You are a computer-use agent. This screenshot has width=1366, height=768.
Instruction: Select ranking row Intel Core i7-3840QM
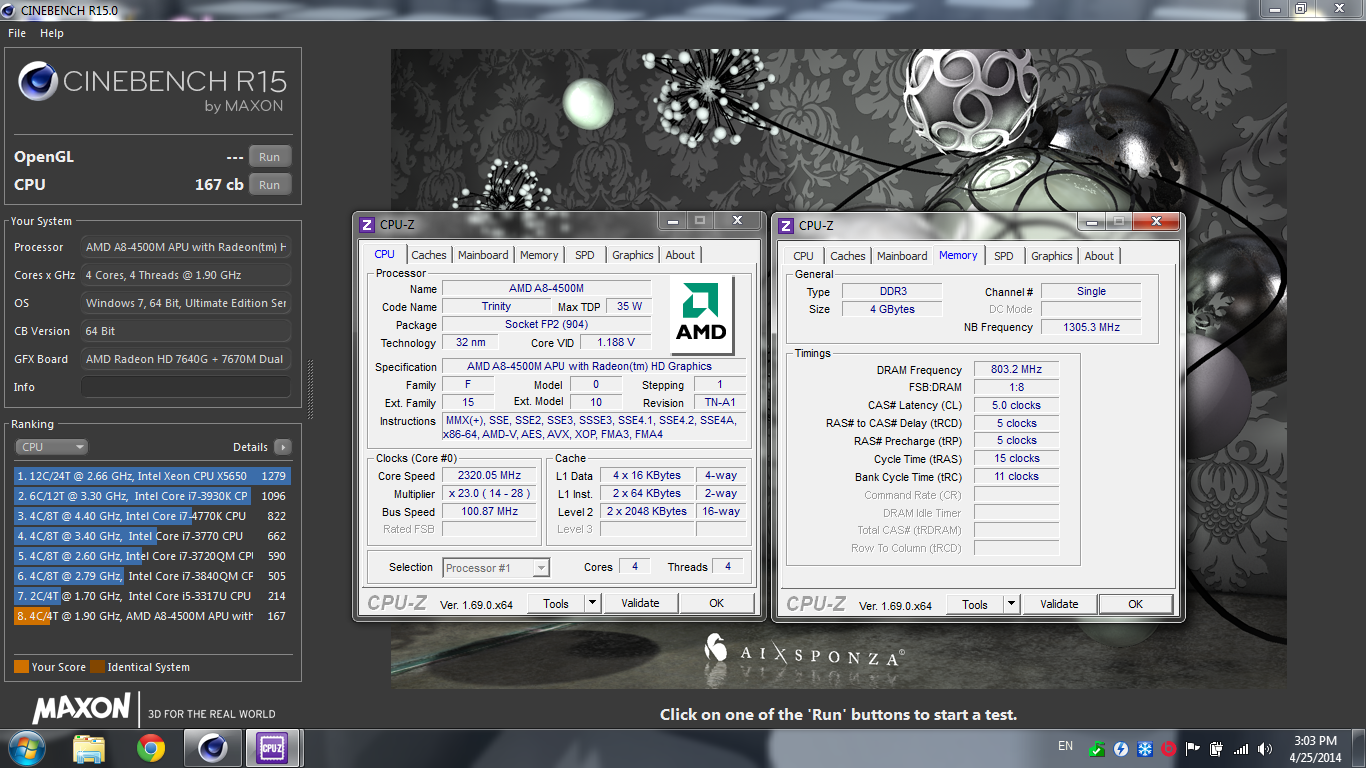click(x=151, y=576)
